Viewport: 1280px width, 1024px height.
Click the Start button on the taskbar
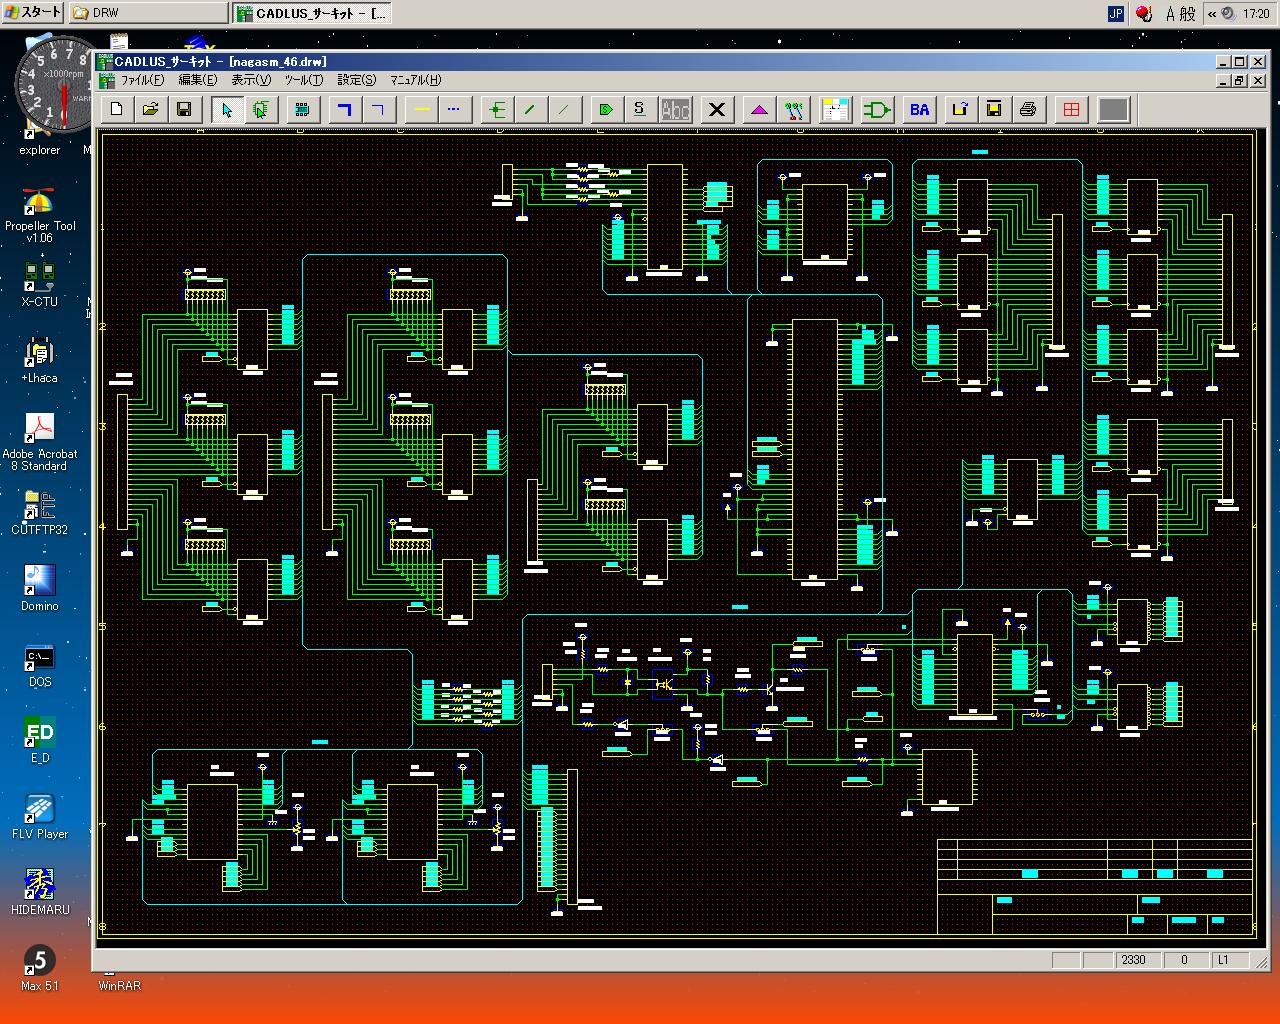click(33, 13)
